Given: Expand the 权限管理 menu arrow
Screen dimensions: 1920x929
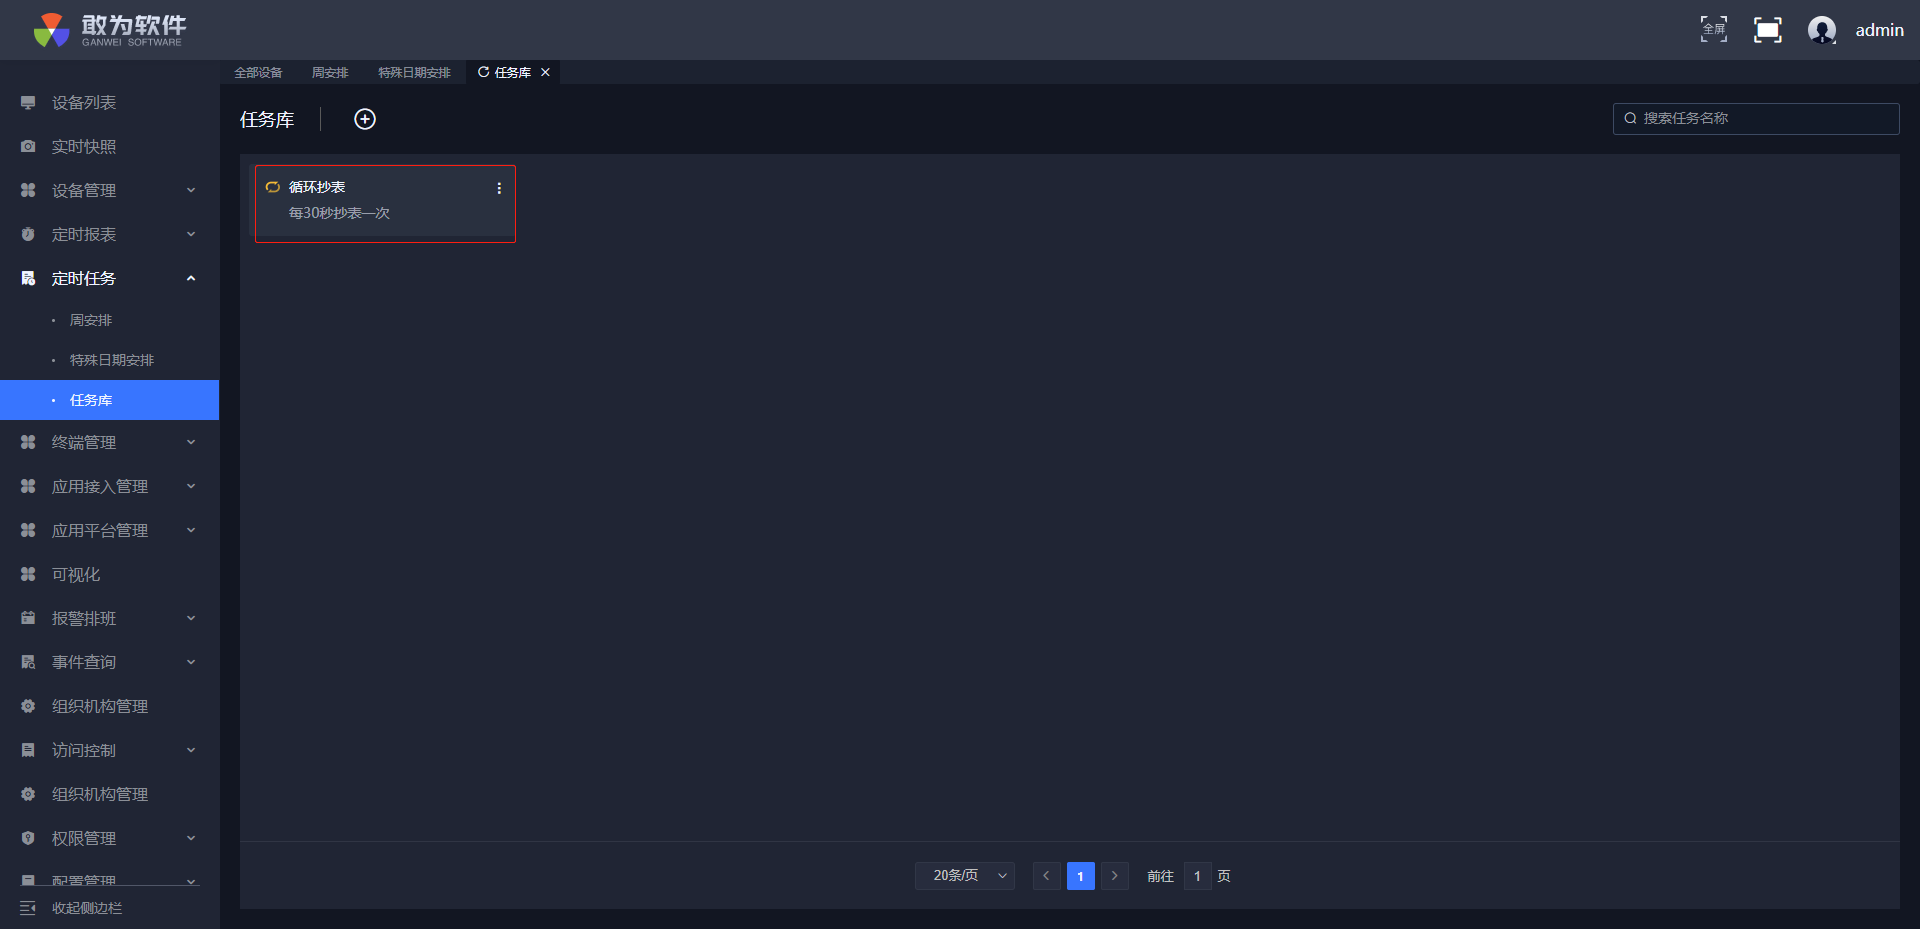Looking at the screenshot, I should (x=191, y=839).
